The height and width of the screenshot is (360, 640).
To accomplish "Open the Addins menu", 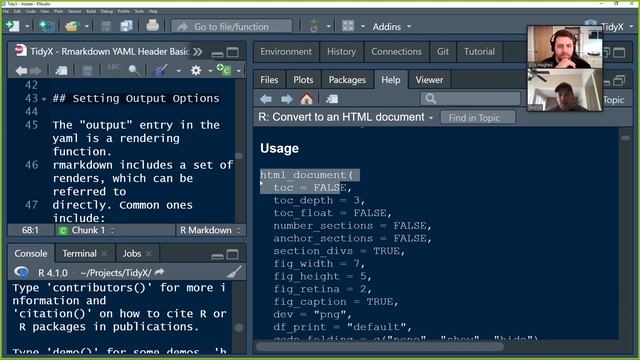I will pos(391,27).
